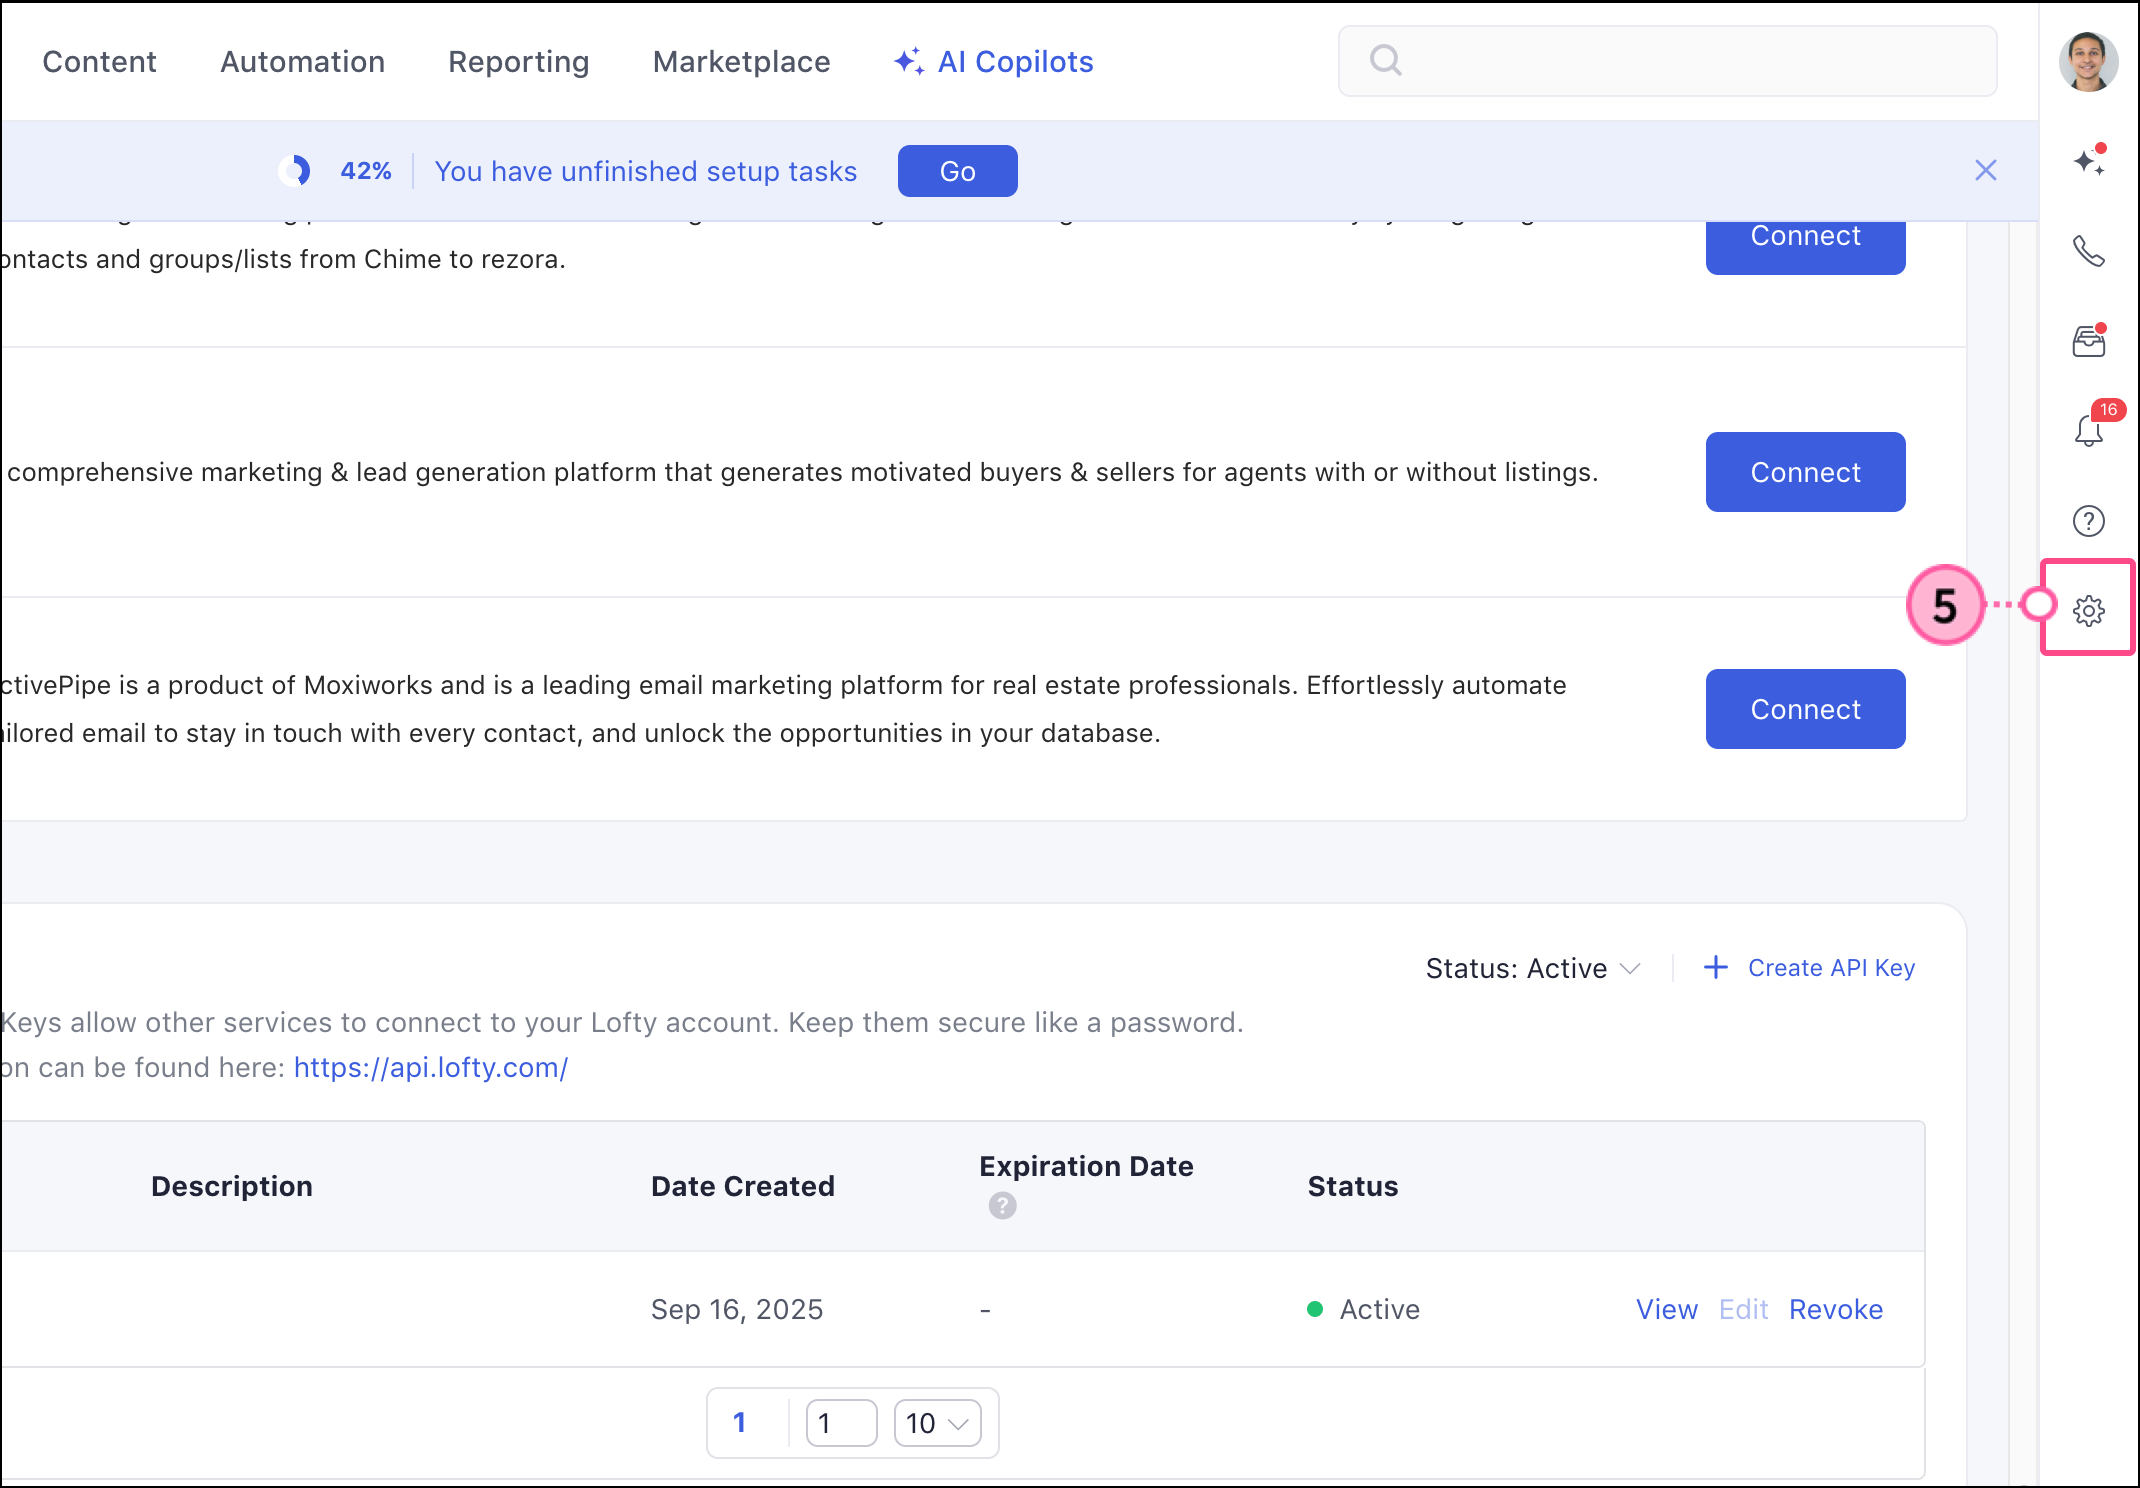Open the help question mark icon
Screen dimensions: 2140x1488
tap(2088, 521)
